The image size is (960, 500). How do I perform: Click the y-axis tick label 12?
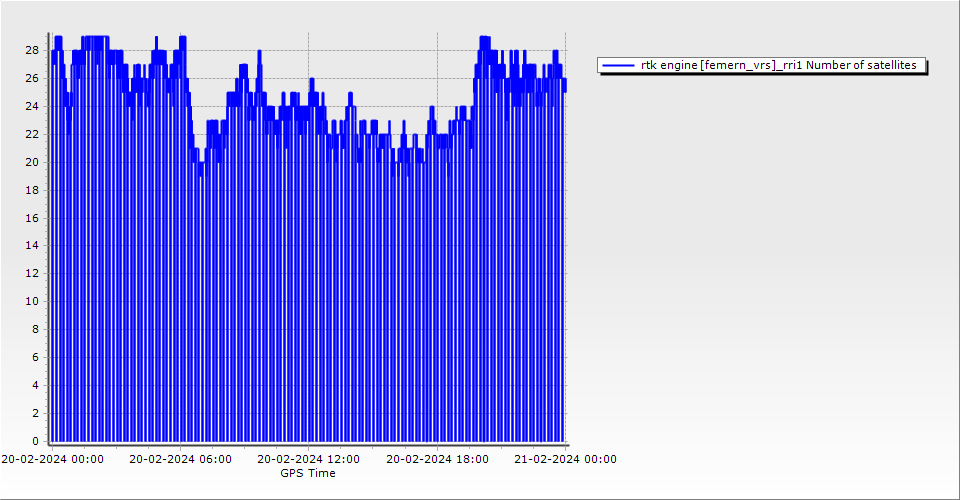tap(32, 273)
